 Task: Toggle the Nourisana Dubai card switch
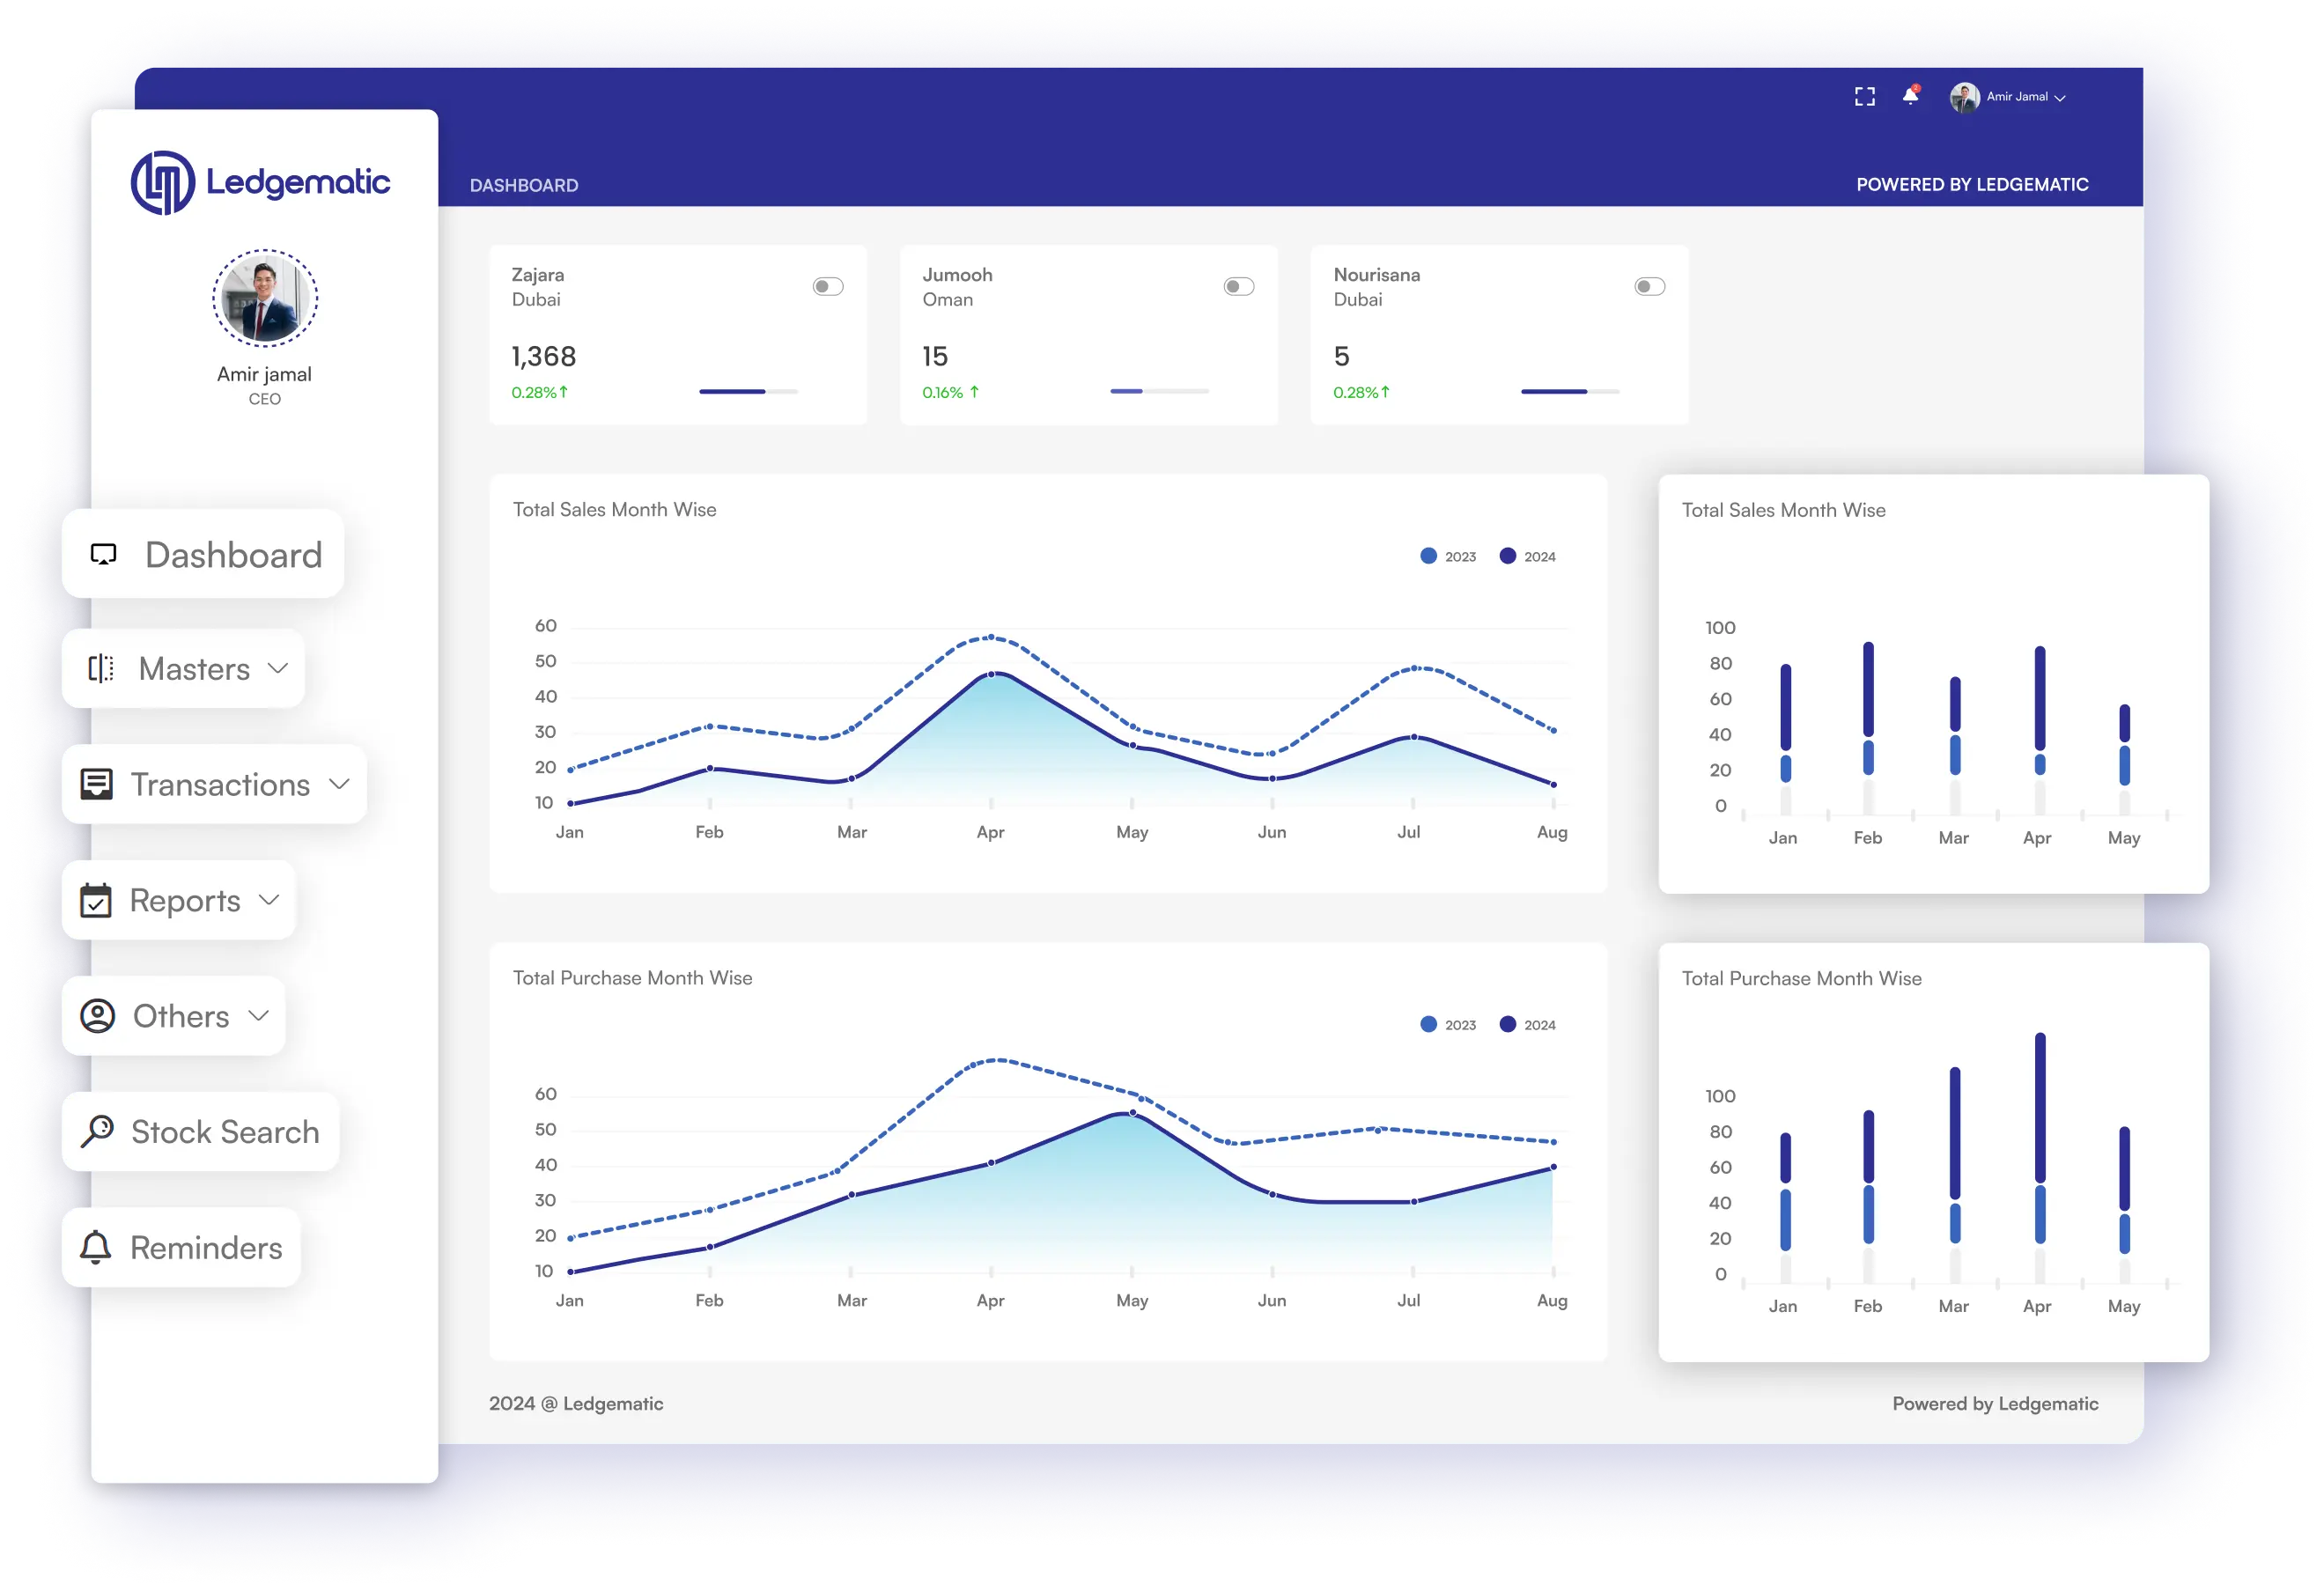1650,286
